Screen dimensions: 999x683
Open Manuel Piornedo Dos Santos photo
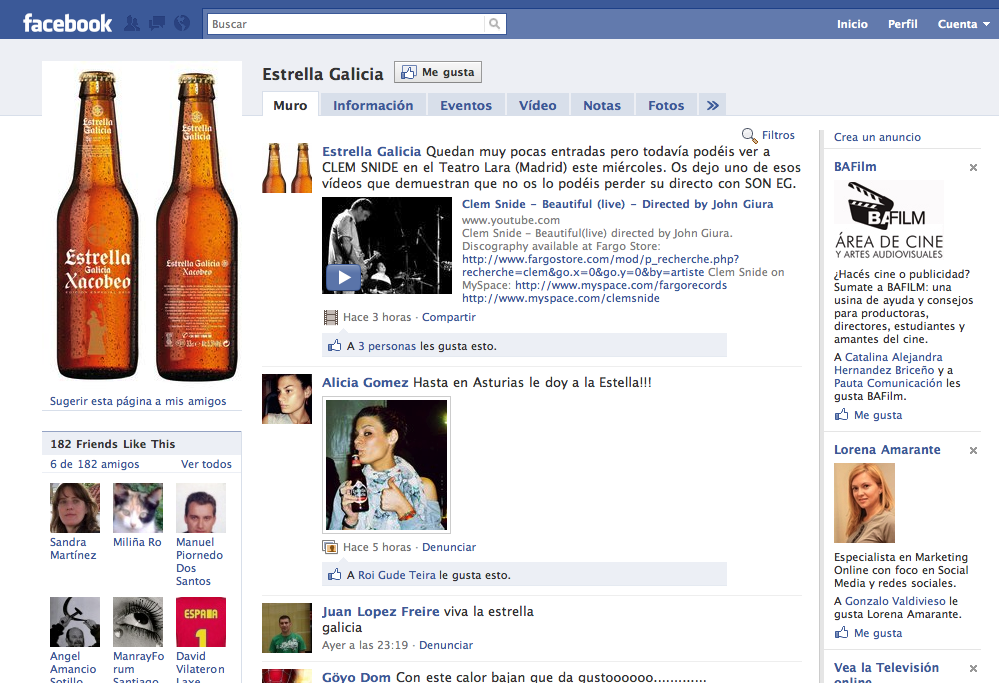point(201,508)
